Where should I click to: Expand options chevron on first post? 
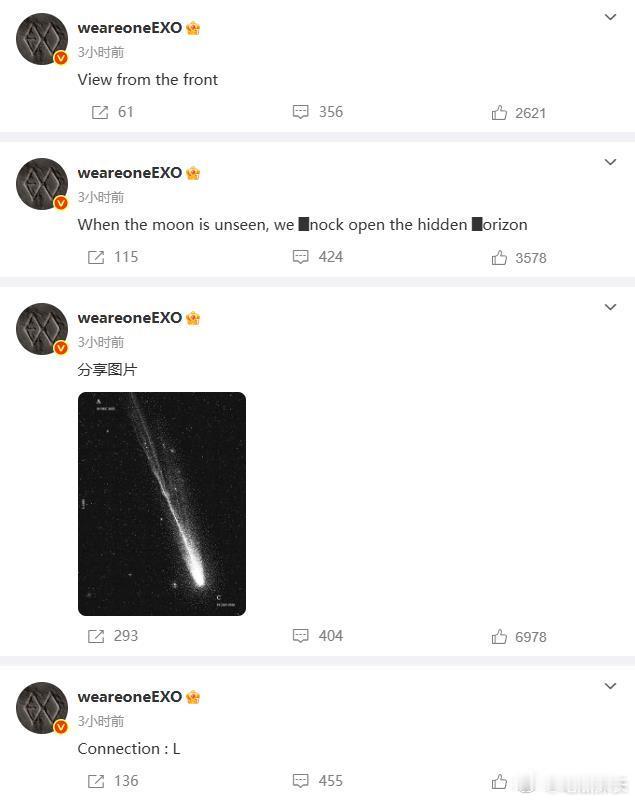pyautogui.click(x=610, y=17)
